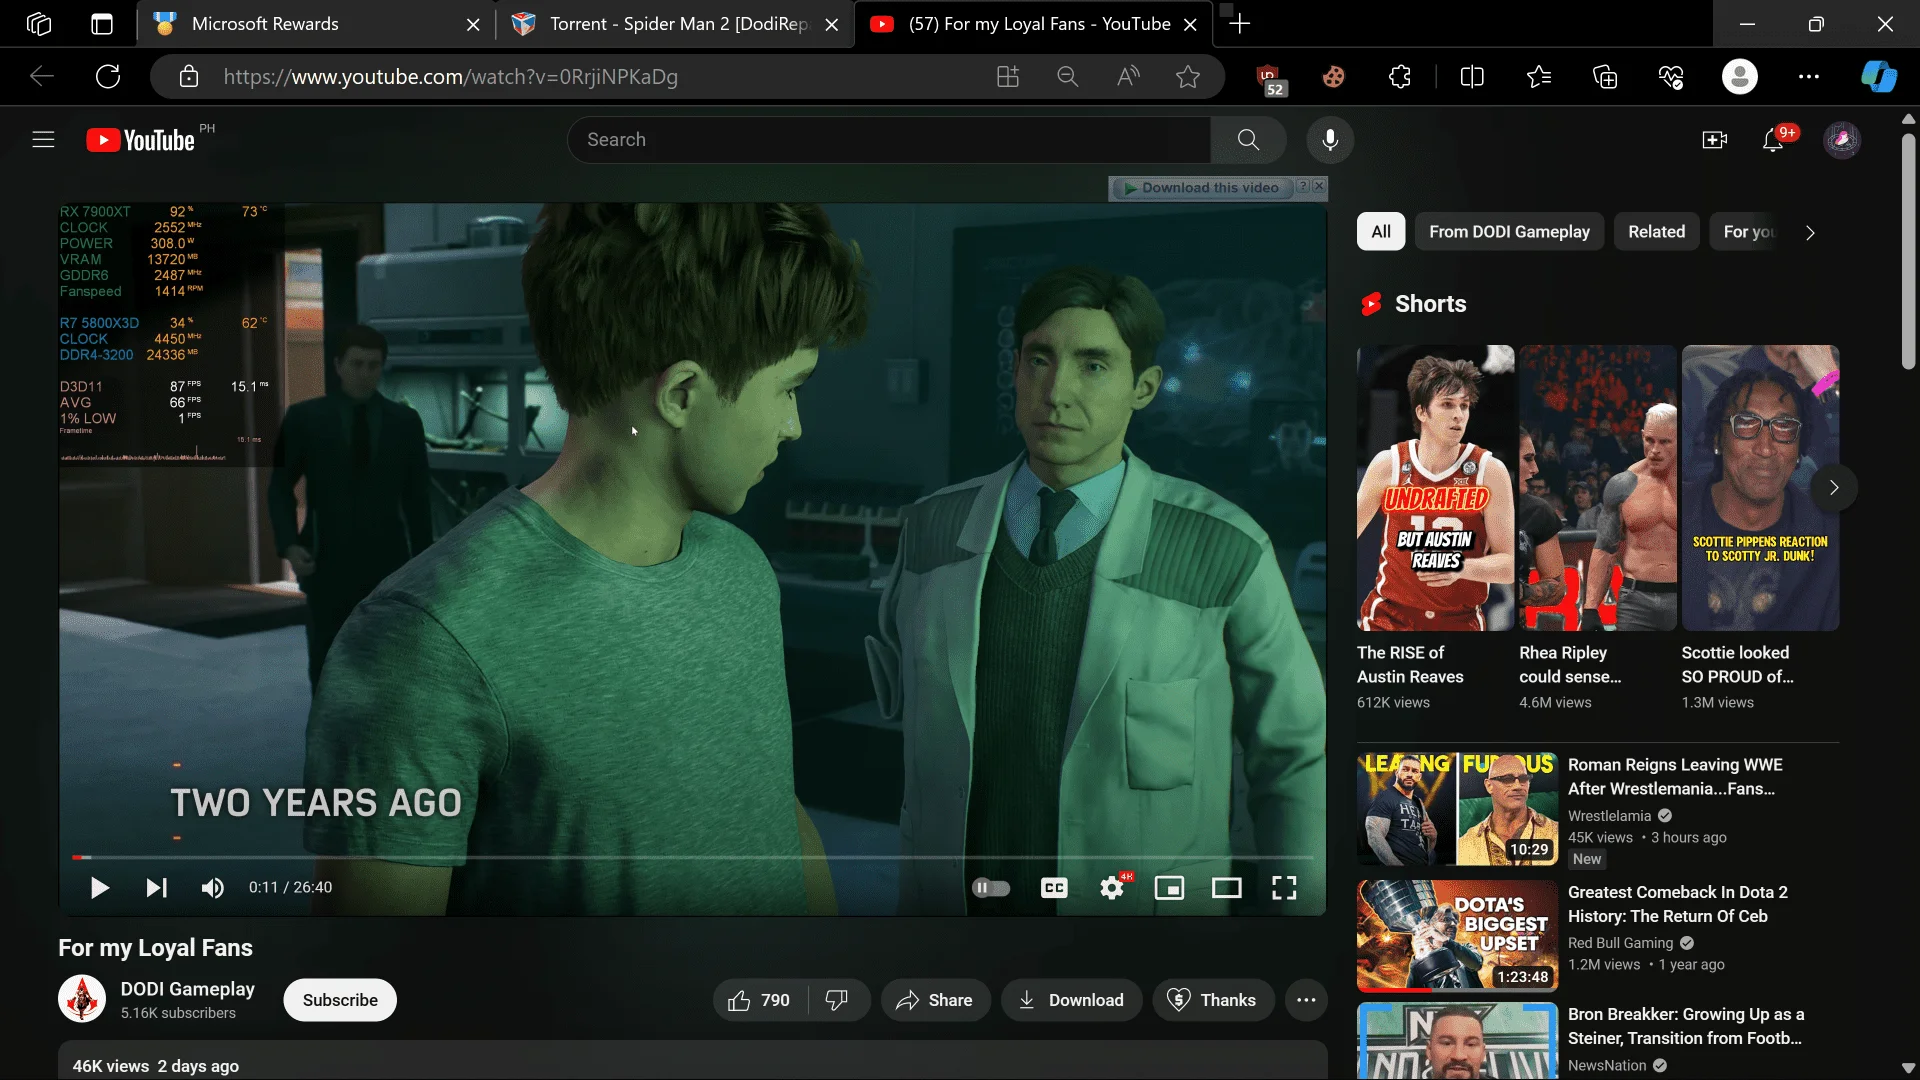Switch to the Microsoft Rewards tab
The width and height of the screenshot is (1920, 1080).
point(316,24)
